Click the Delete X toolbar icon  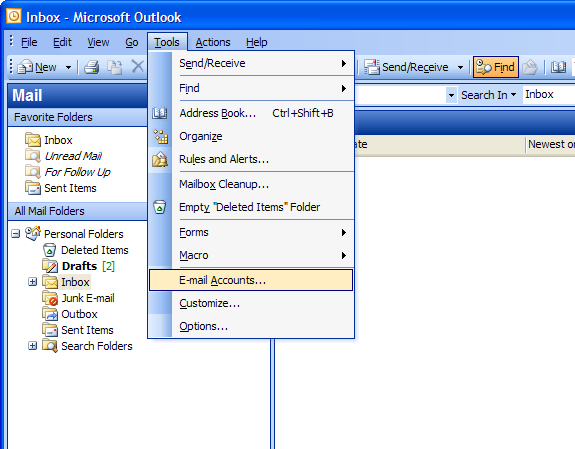(138, 67)
